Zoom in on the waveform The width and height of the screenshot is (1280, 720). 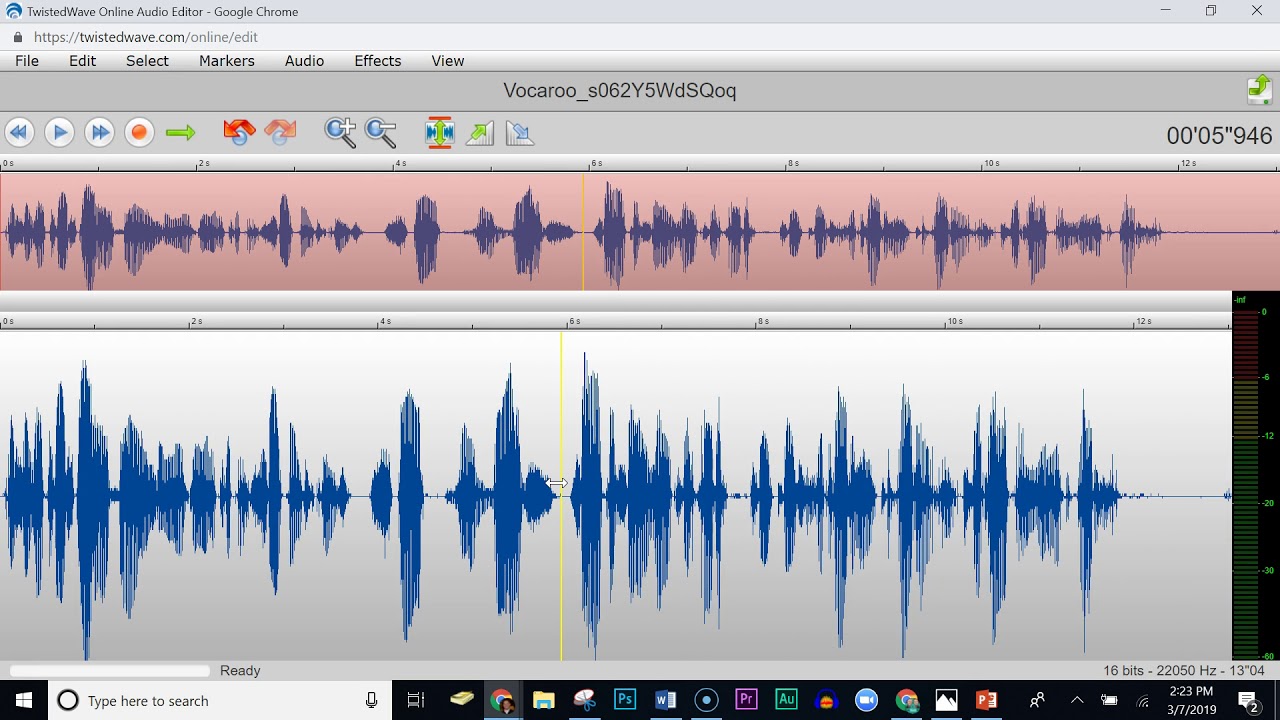tap(340, 132)
